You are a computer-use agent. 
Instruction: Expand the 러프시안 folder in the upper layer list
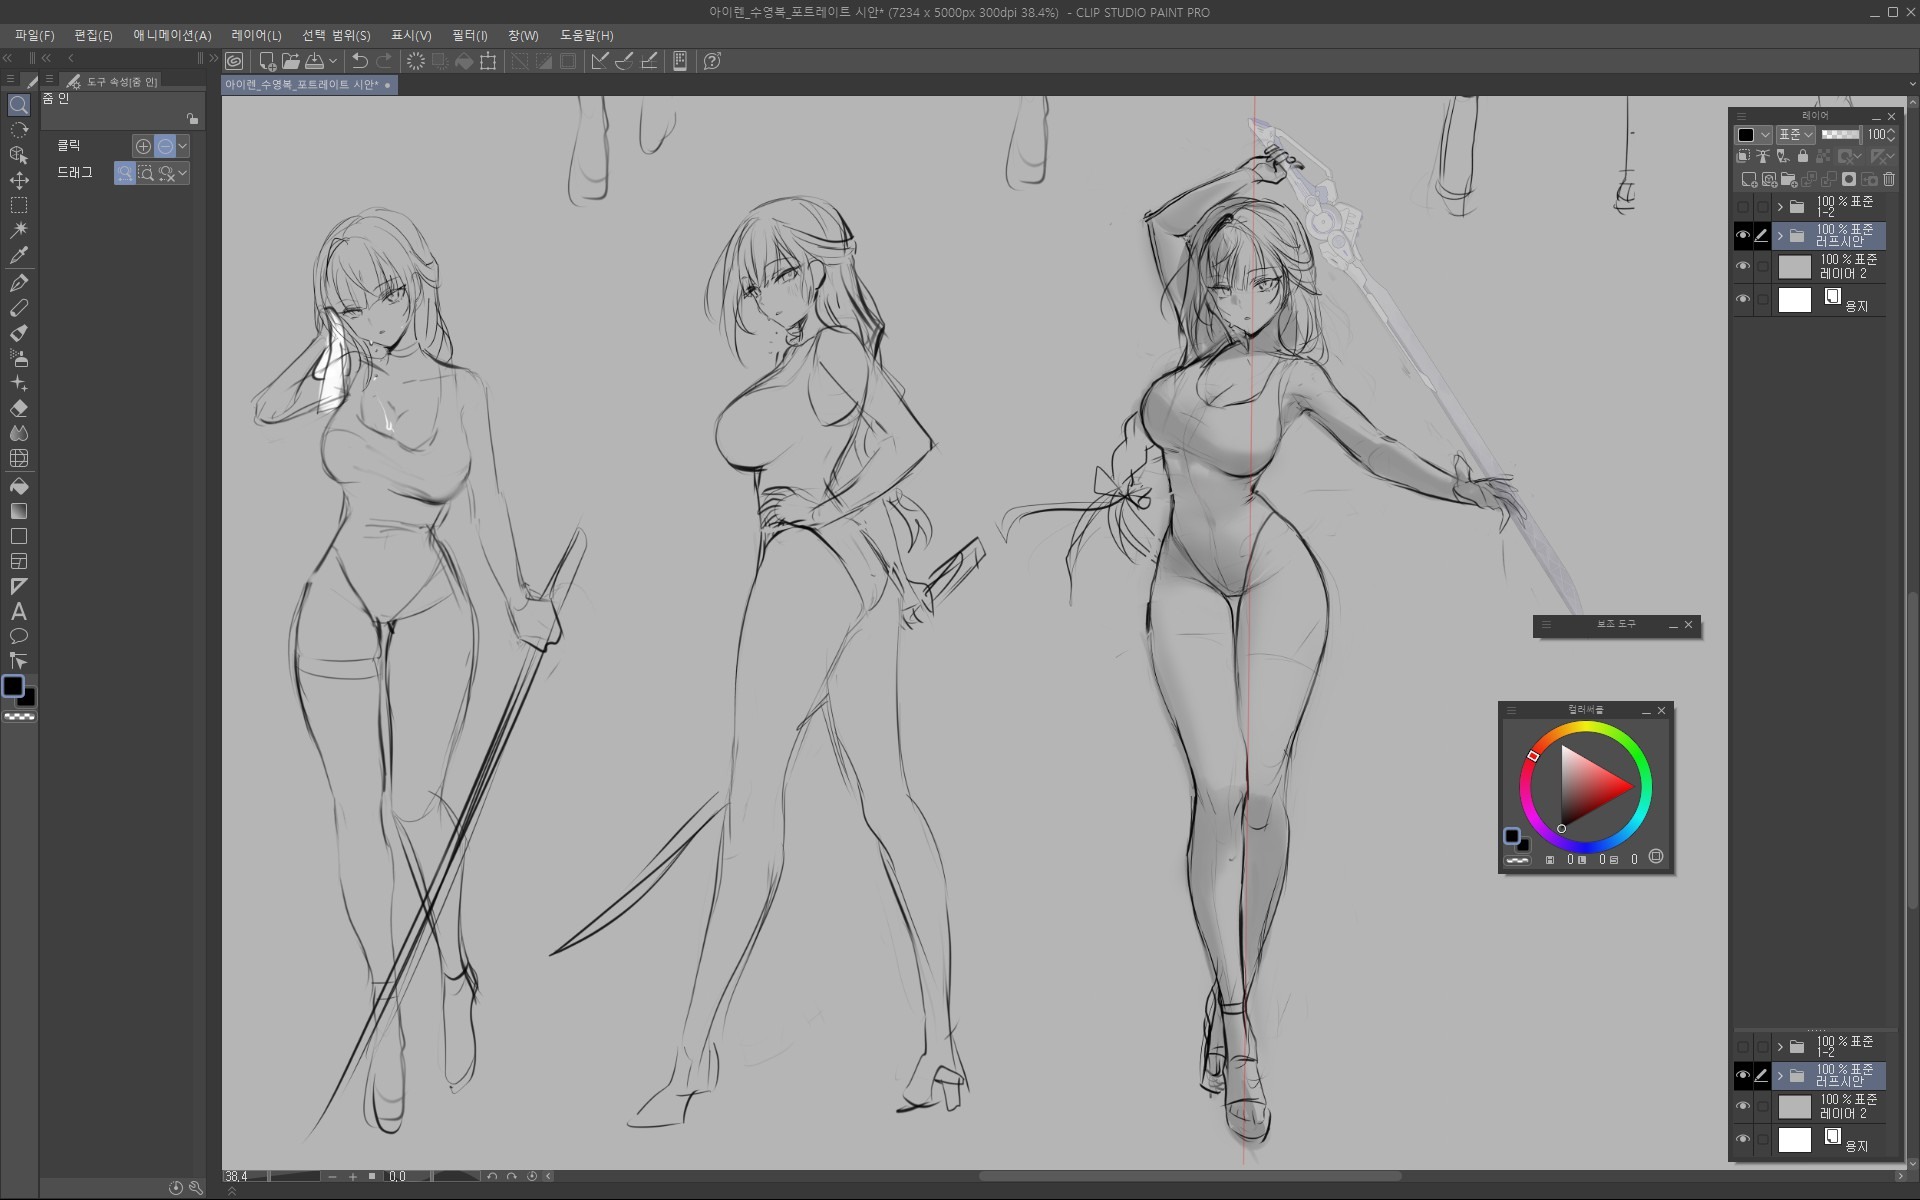click(1780, 236)
